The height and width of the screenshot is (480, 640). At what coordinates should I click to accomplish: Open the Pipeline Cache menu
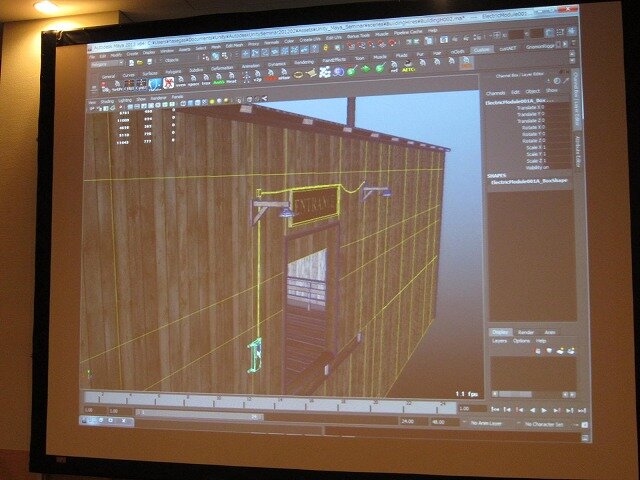(407, 32)
